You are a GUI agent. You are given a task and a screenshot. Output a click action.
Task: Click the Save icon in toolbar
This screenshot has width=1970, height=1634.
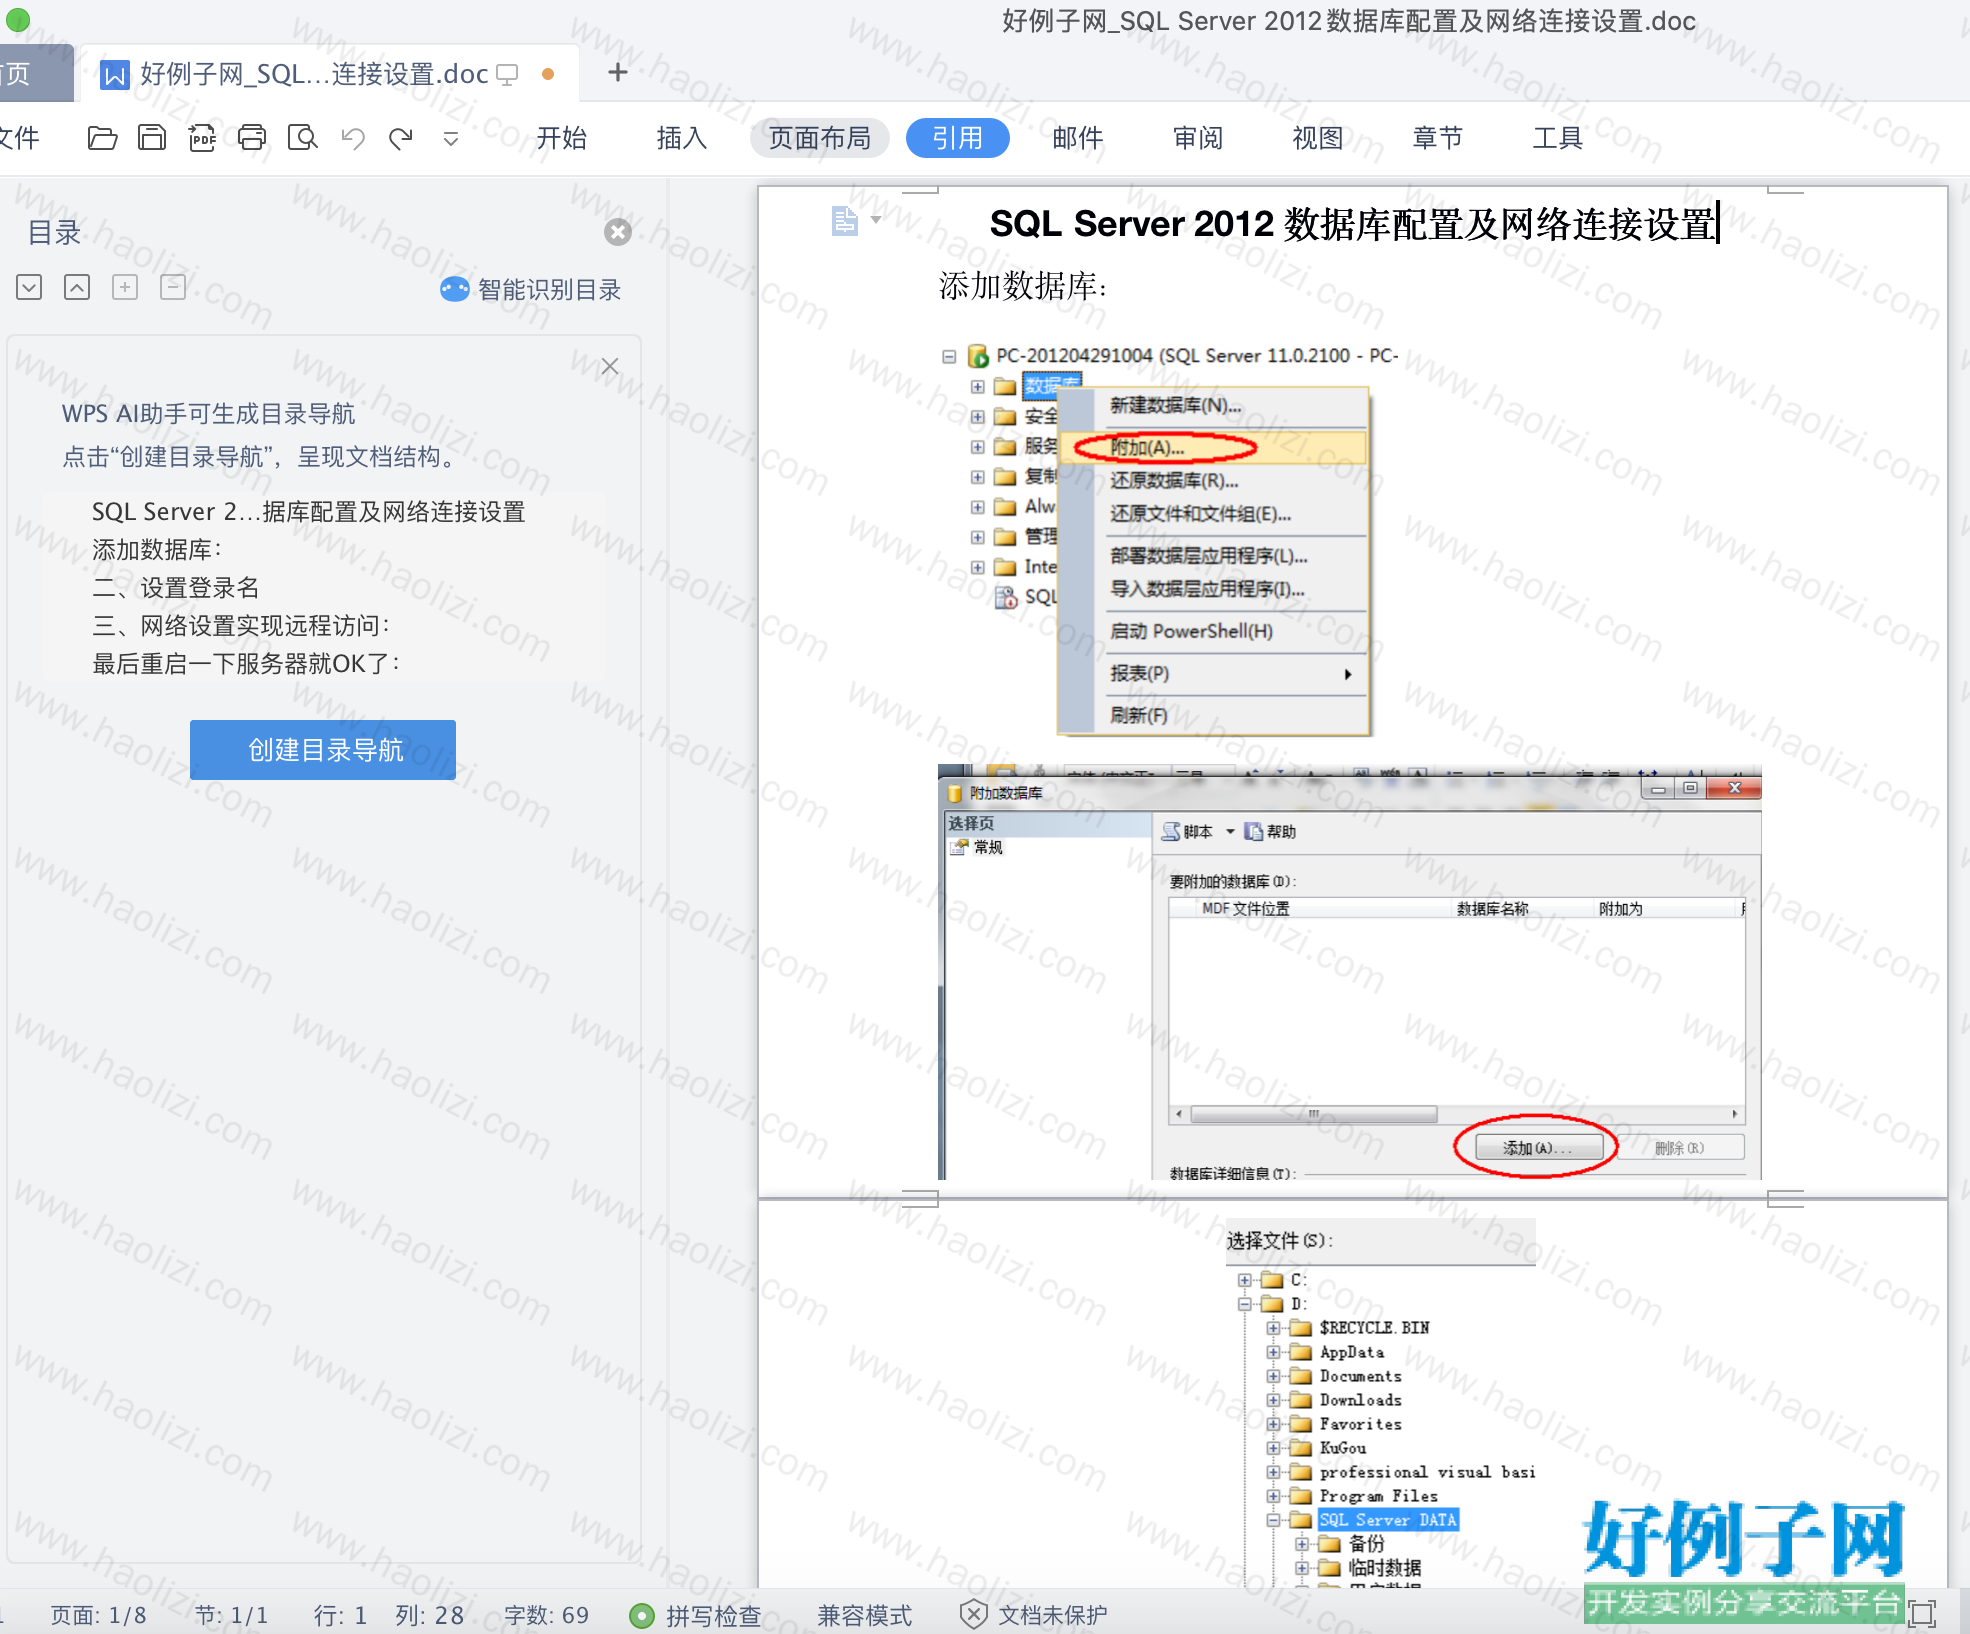152,138
